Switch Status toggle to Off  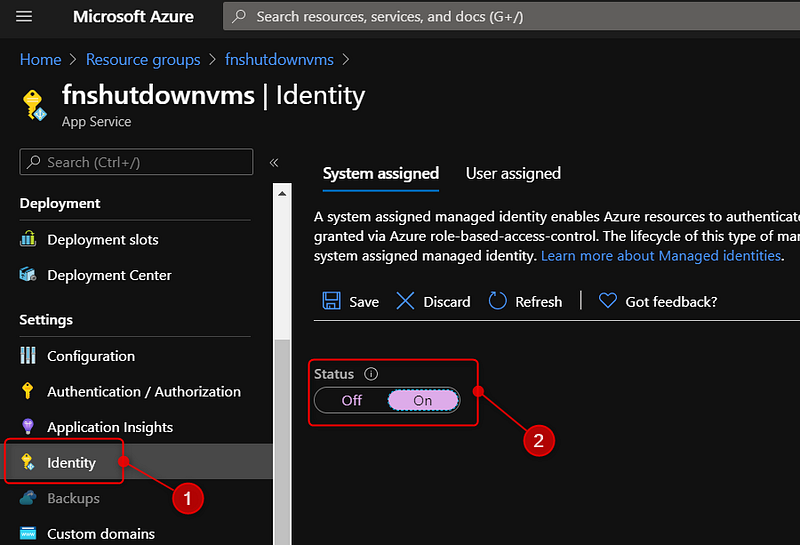(x=351, y=400)
